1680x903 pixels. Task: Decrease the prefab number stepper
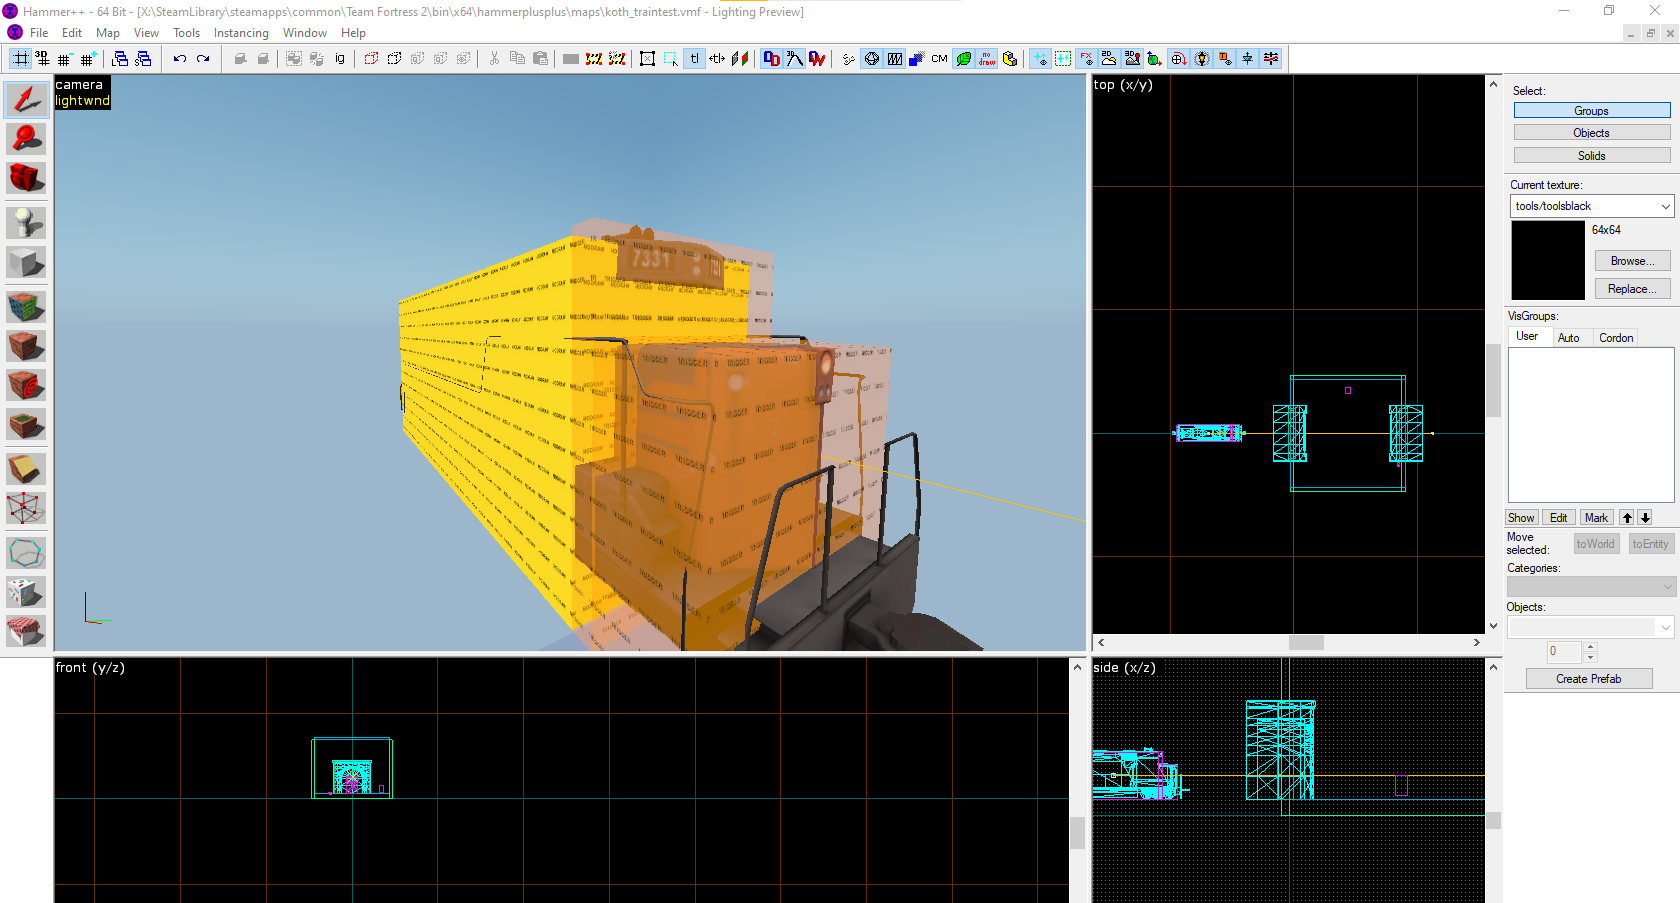1590,657
